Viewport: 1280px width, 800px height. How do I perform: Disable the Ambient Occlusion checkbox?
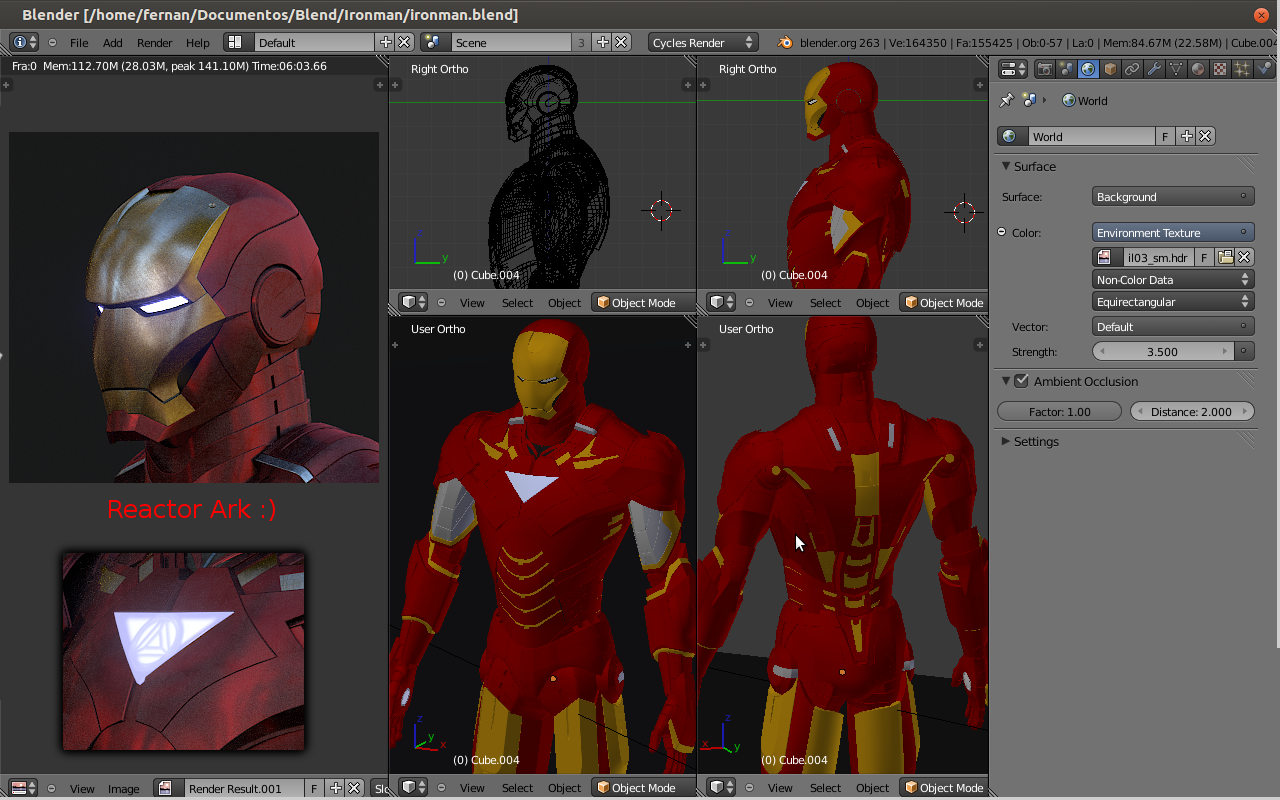pos(1021,381)
